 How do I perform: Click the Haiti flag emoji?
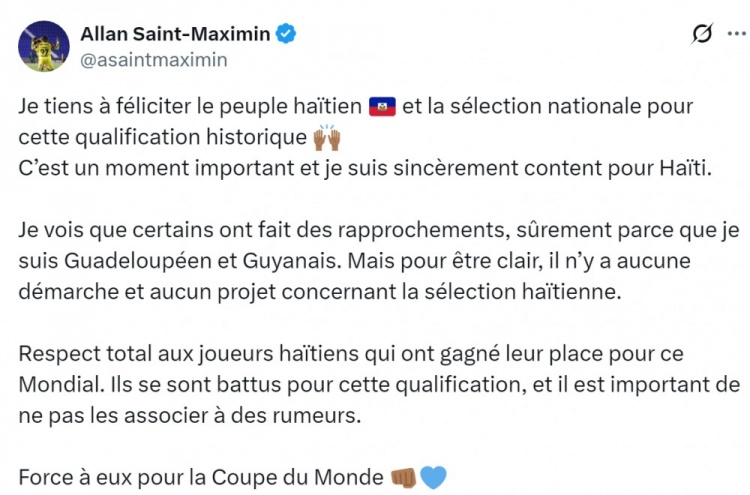tap(383, 107)
